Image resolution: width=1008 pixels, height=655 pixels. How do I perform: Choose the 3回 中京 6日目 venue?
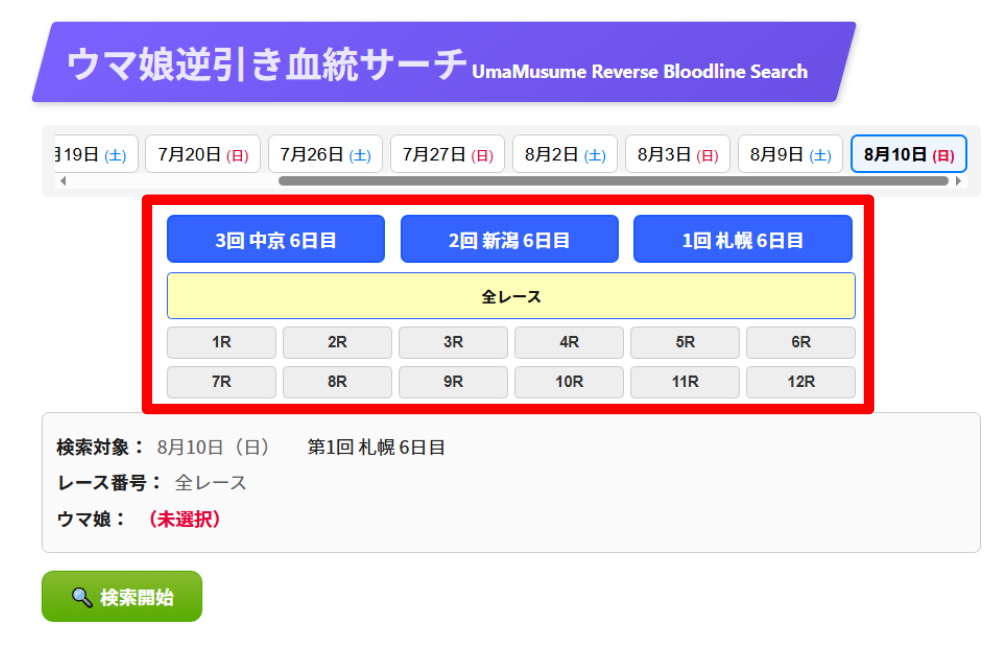[276, 239]
